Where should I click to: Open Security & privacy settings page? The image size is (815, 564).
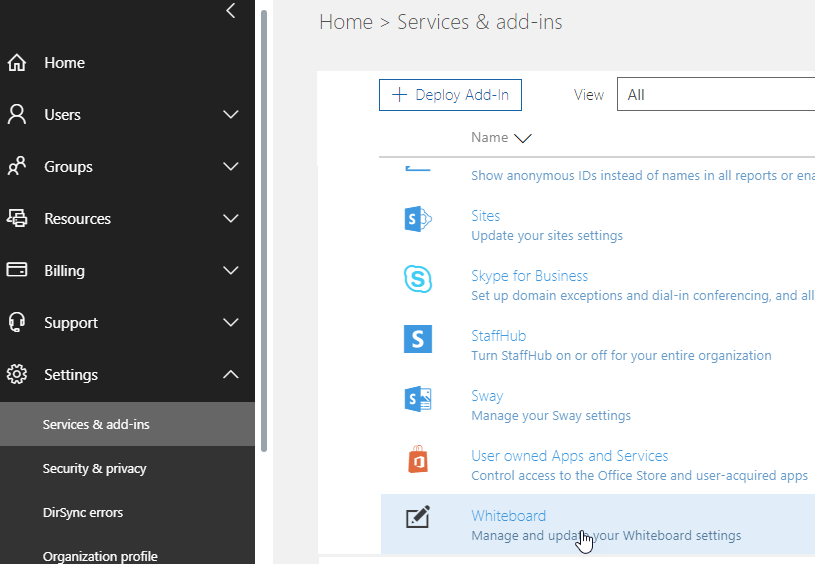pos(94,469)
